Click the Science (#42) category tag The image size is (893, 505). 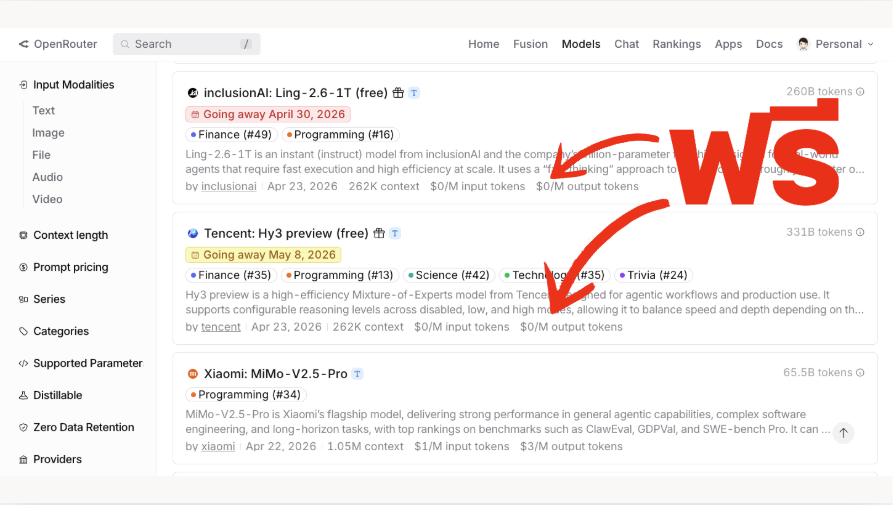(x=449, y=276)
